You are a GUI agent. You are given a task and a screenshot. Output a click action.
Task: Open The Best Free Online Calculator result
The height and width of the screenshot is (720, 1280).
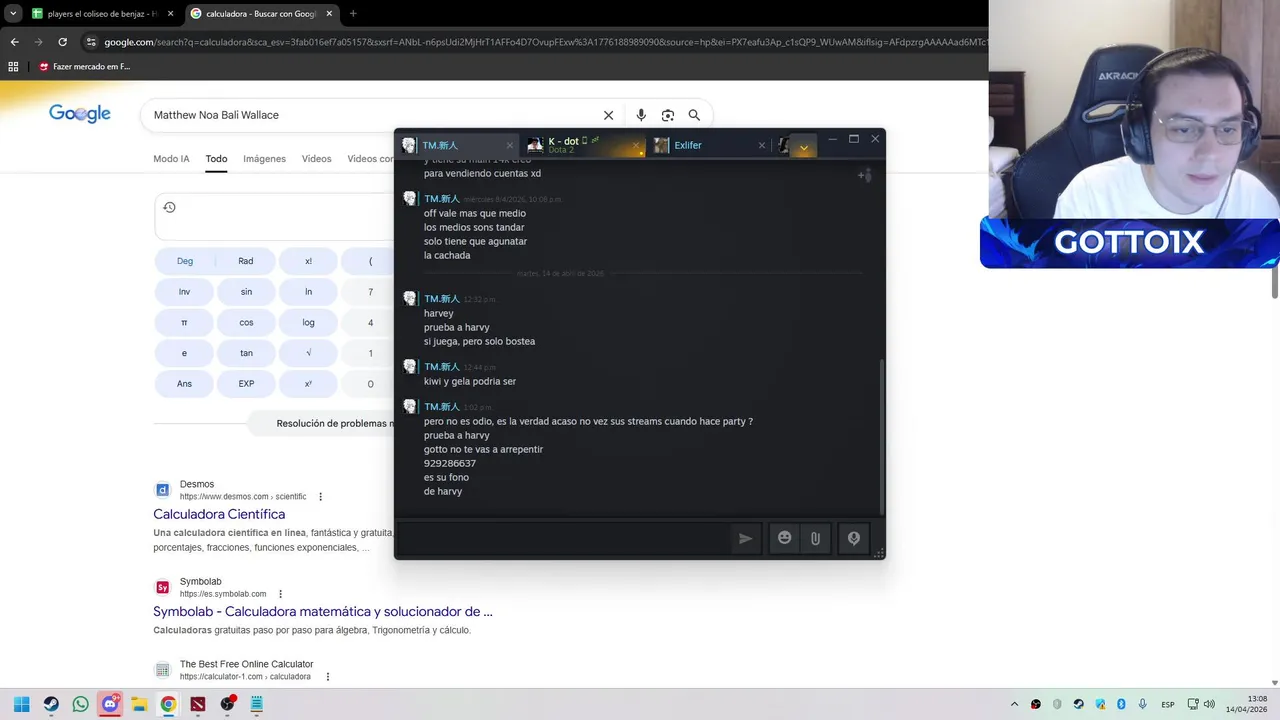pos(246,664)
